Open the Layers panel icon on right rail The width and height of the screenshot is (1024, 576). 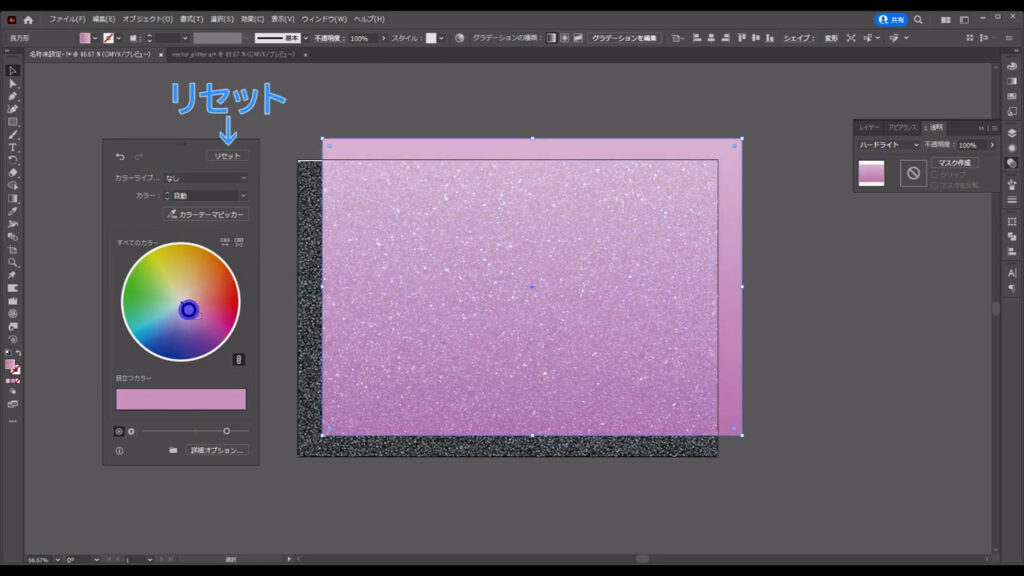pyautogui.click(x=1012, y=131)
